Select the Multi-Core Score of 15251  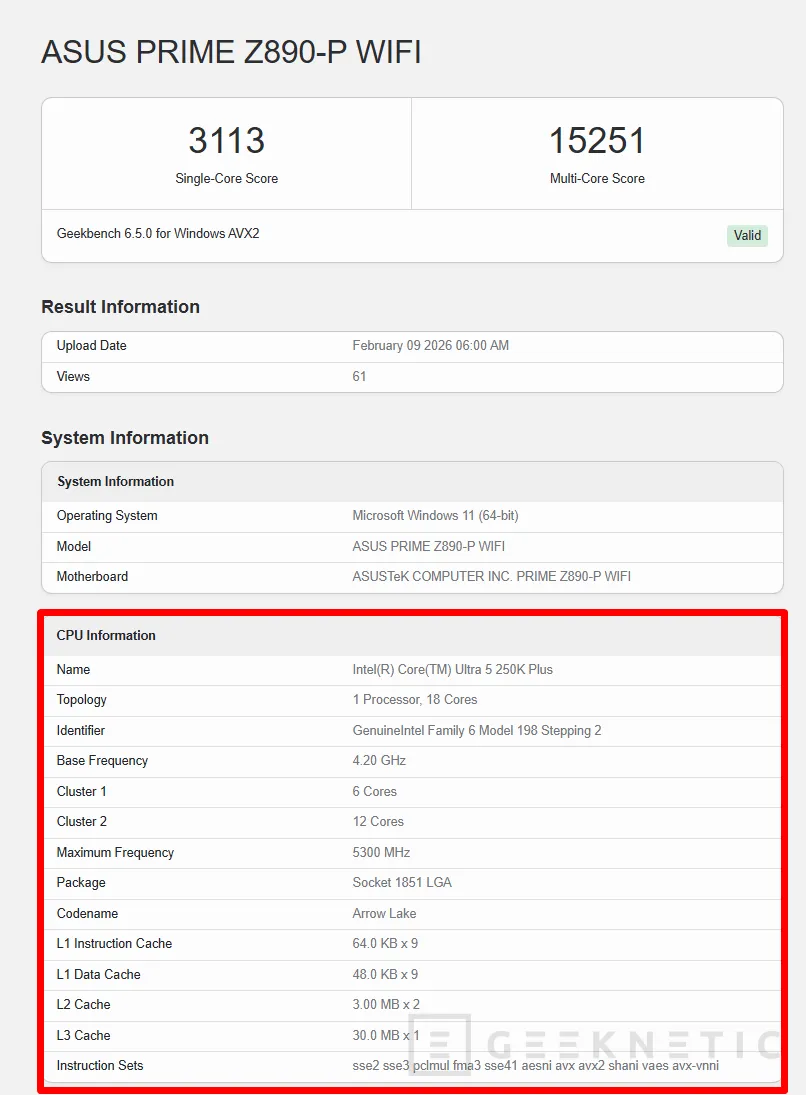(597, 140)
